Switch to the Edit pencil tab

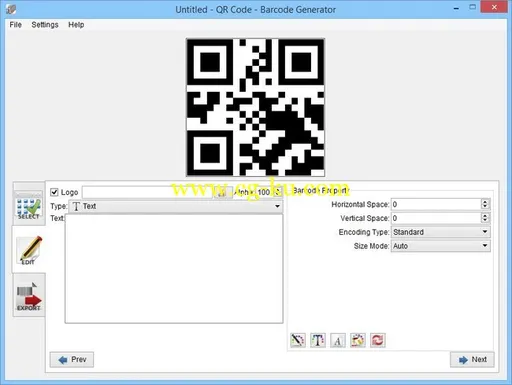(x=29, y=250)
